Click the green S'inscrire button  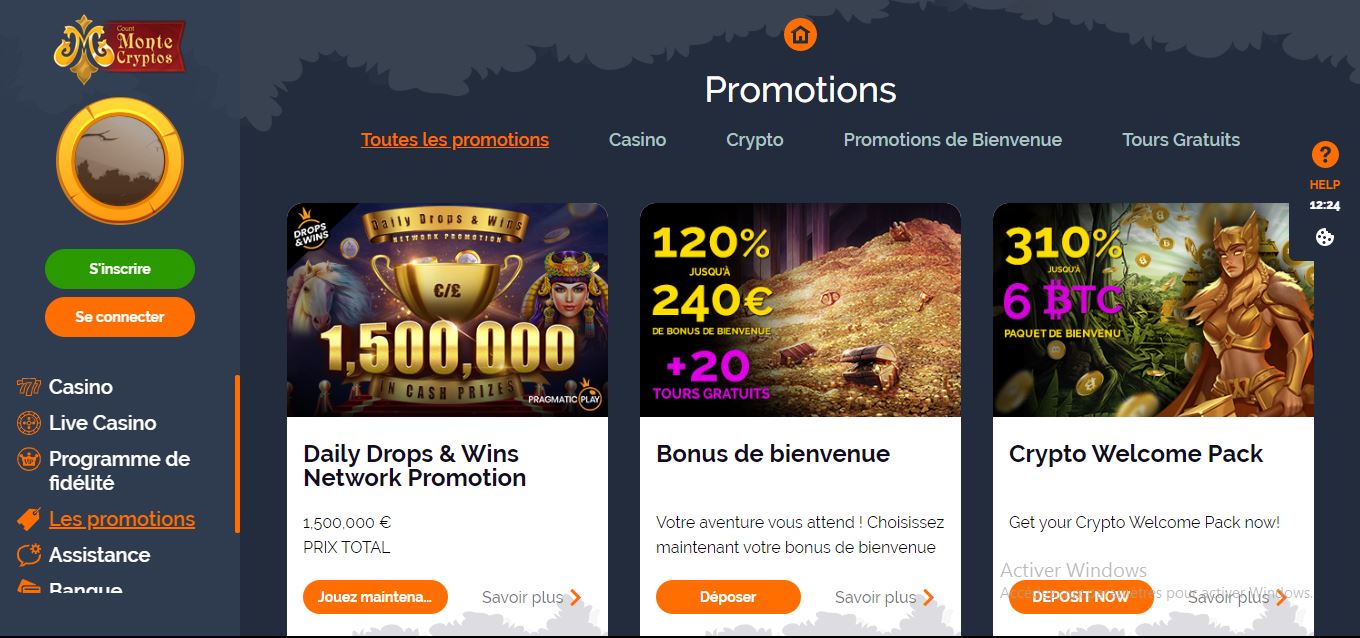[120, 269]
